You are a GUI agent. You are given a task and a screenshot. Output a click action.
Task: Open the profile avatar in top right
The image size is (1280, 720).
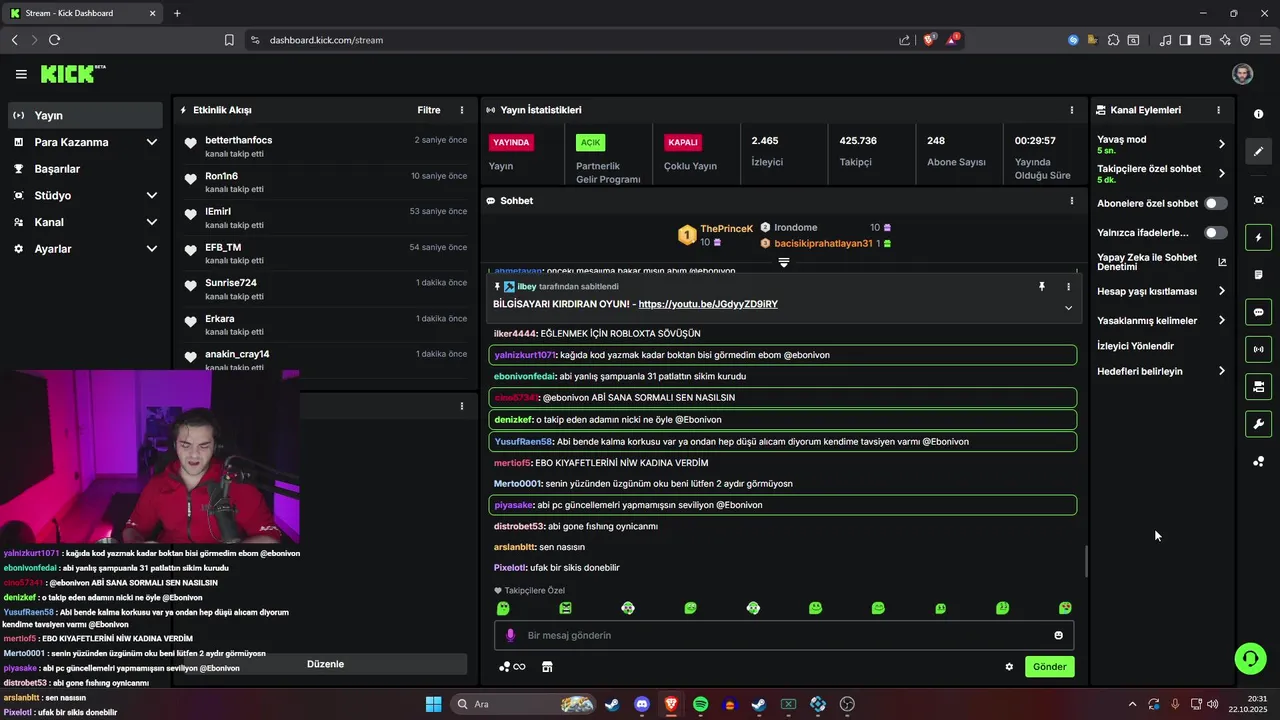coord(1242,74)
